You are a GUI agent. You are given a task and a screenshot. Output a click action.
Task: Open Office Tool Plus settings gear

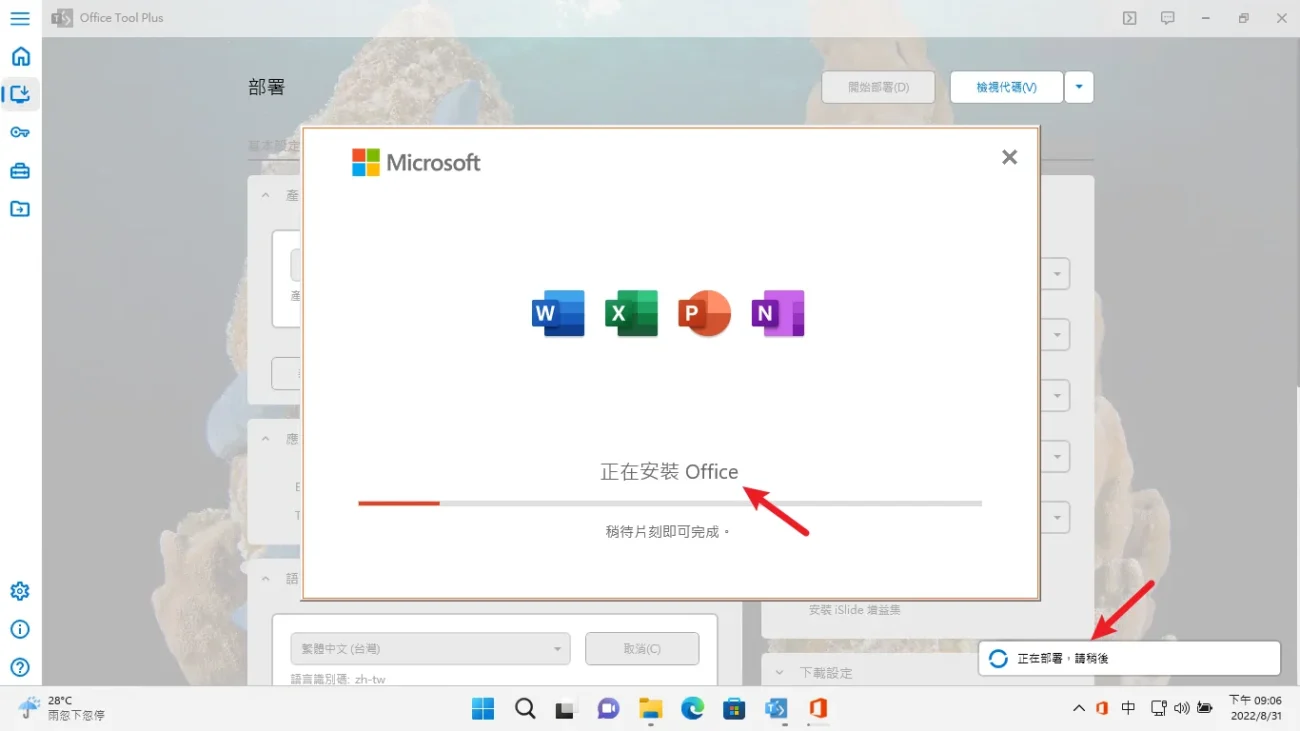20,591
